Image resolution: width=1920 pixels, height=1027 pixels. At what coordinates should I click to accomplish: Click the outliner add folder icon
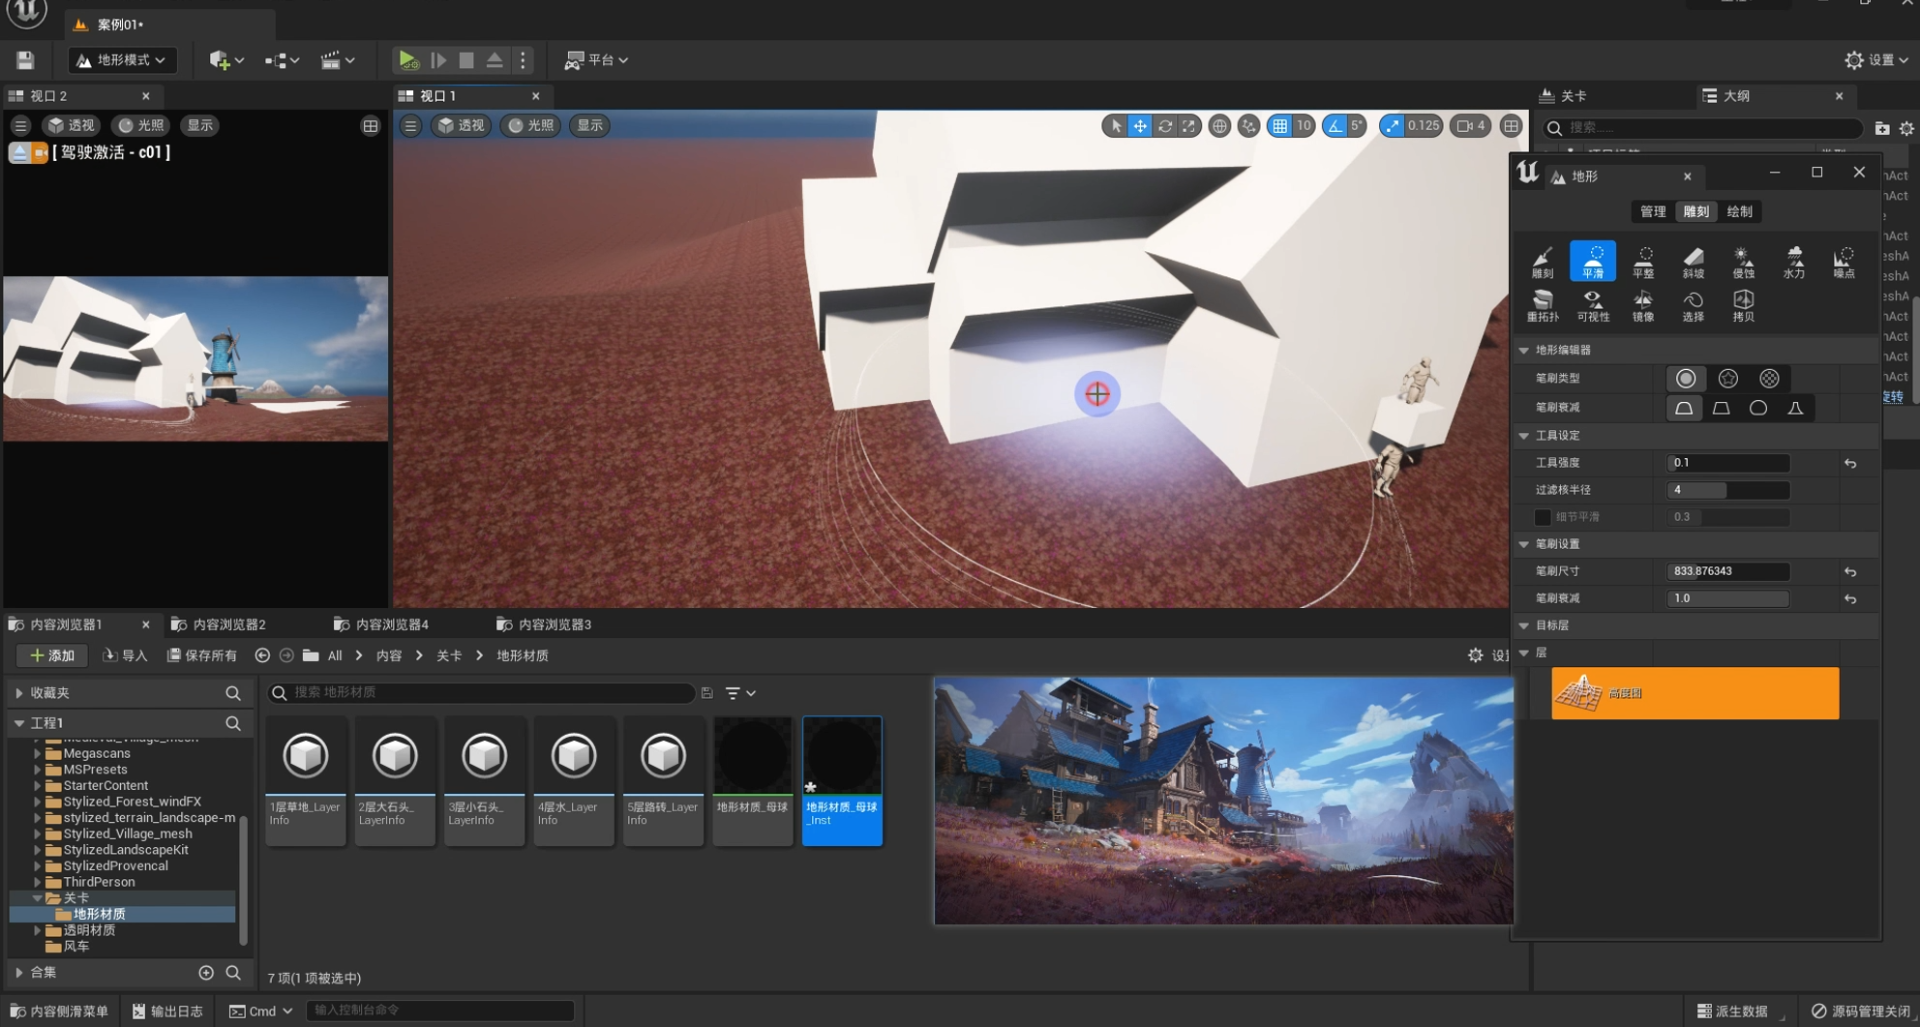tap(1881, 128)
